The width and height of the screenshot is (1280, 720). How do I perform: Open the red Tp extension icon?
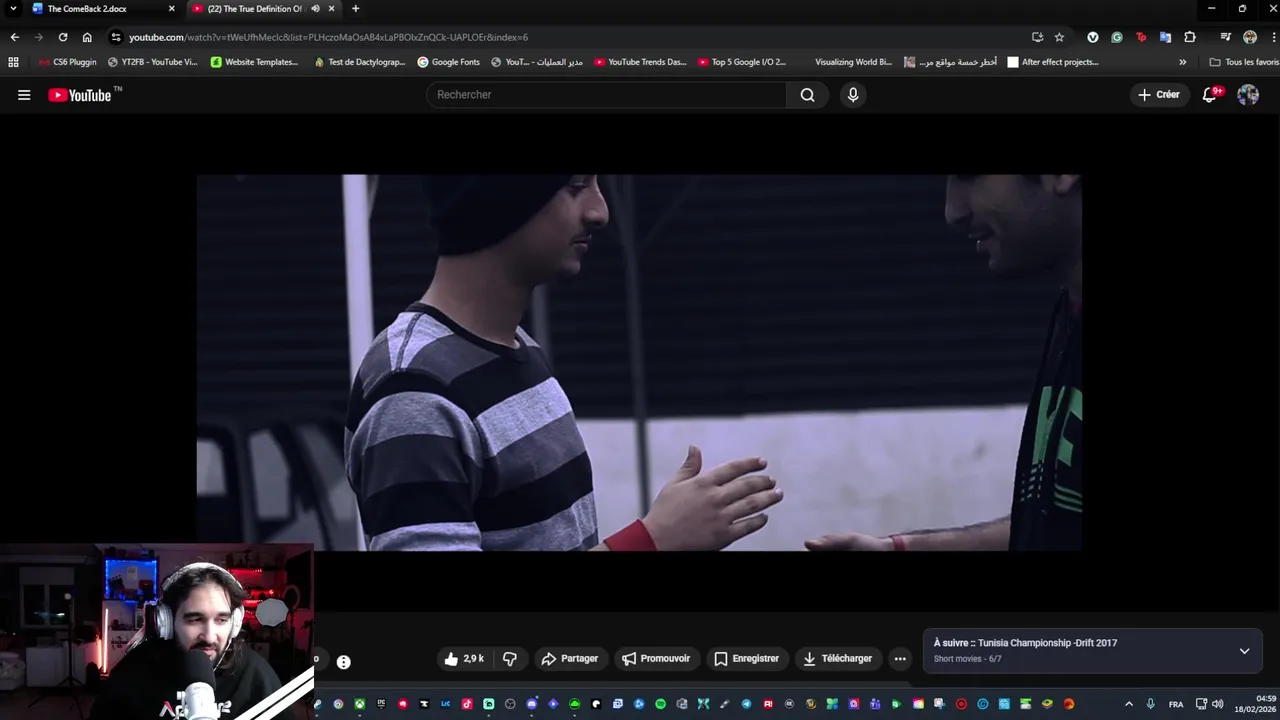(1141, 37)
